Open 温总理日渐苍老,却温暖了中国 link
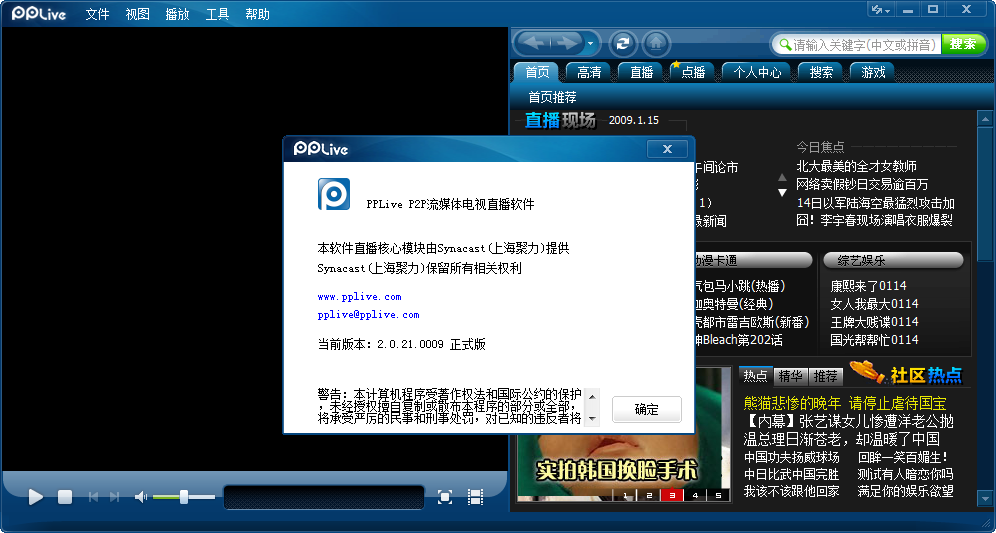The image size is (996, 533). [x=841, y=439]
